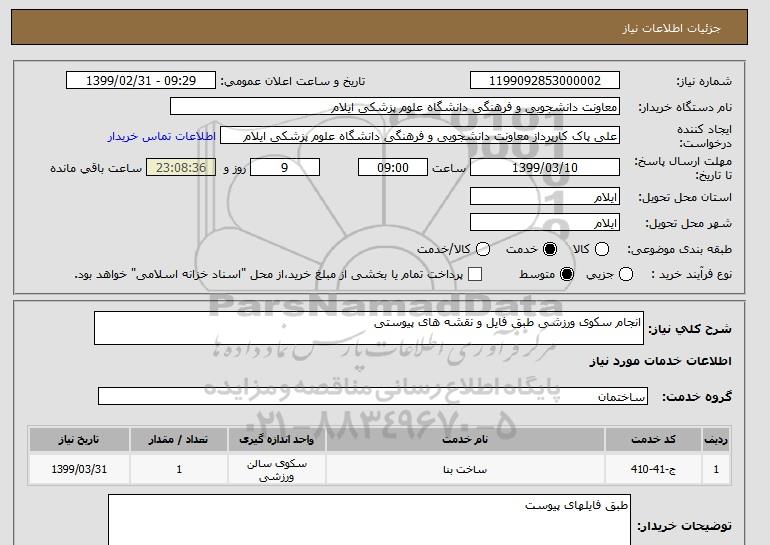Click the deadline hour field 09:00
This screenshot has width=770, height=545.
(x=393, y=167)
